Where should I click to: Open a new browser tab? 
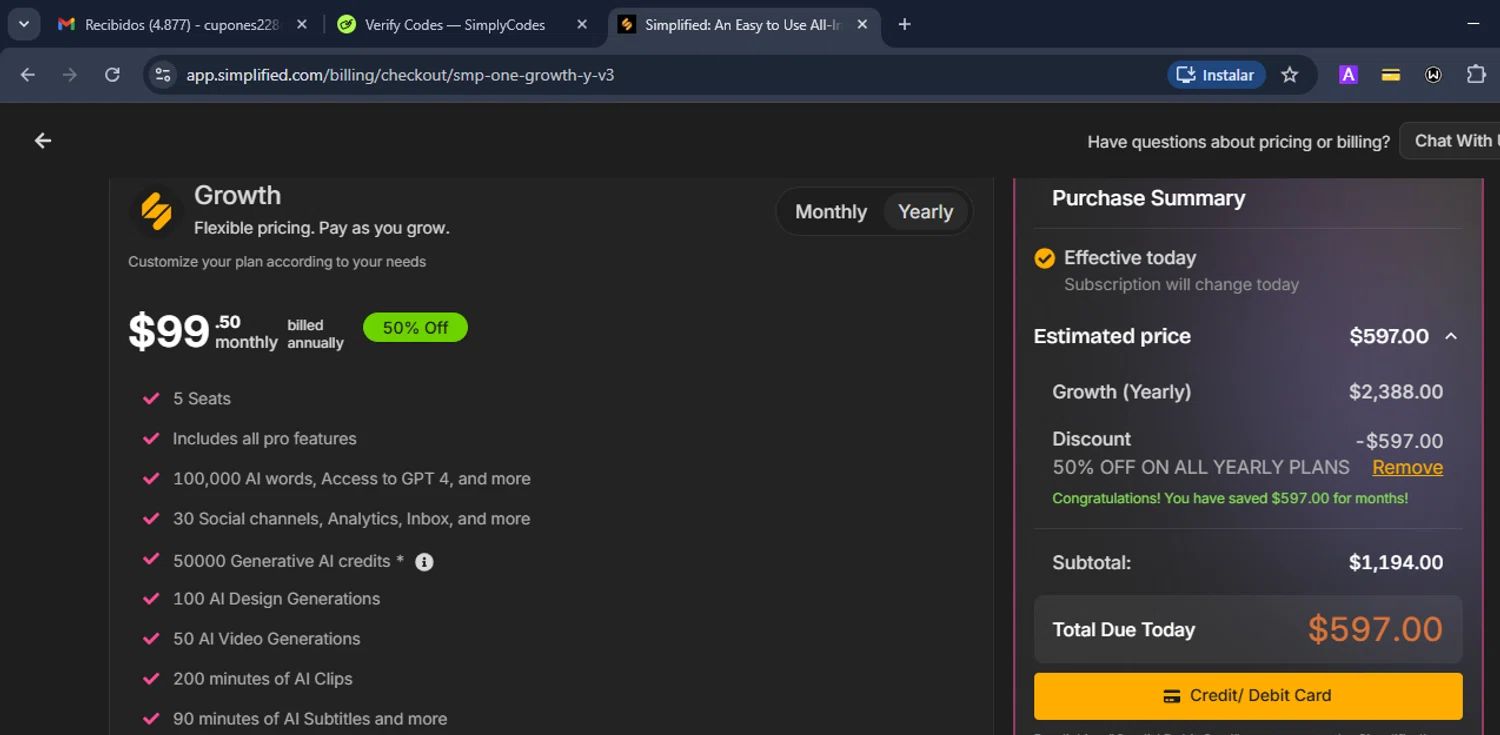coord(904,24)
